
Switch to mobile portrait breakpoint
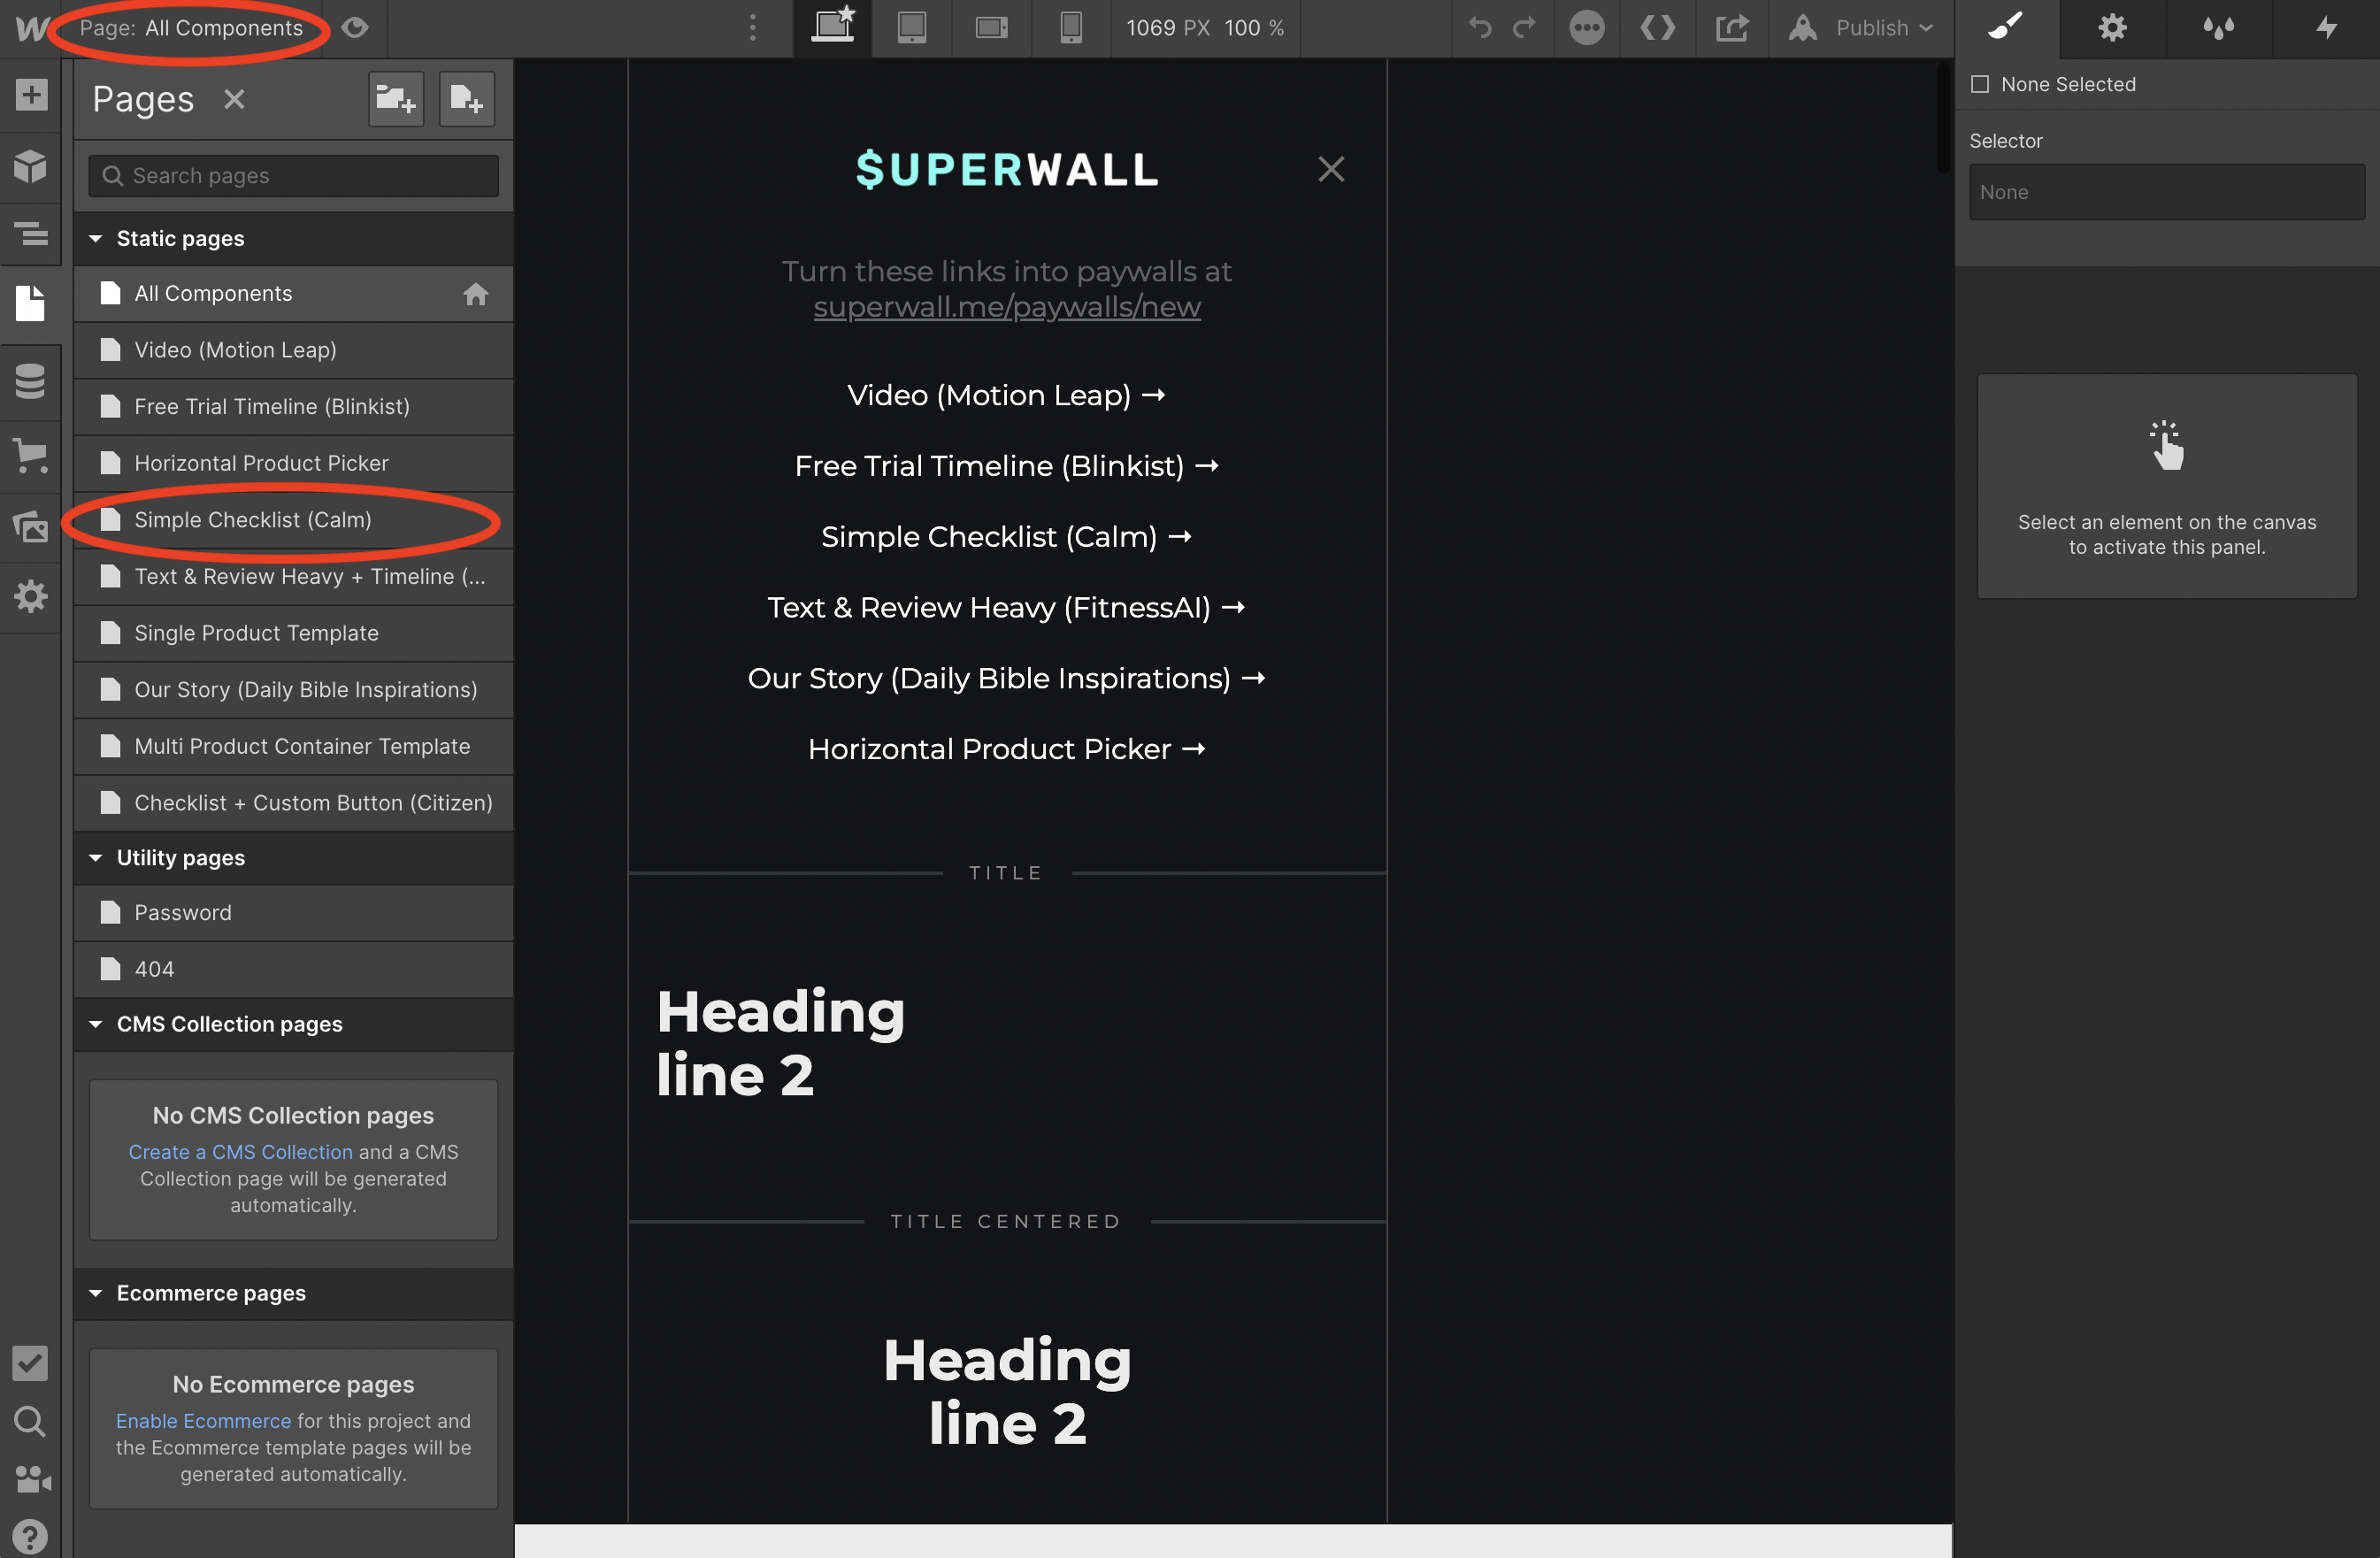tap(1070, 28)
